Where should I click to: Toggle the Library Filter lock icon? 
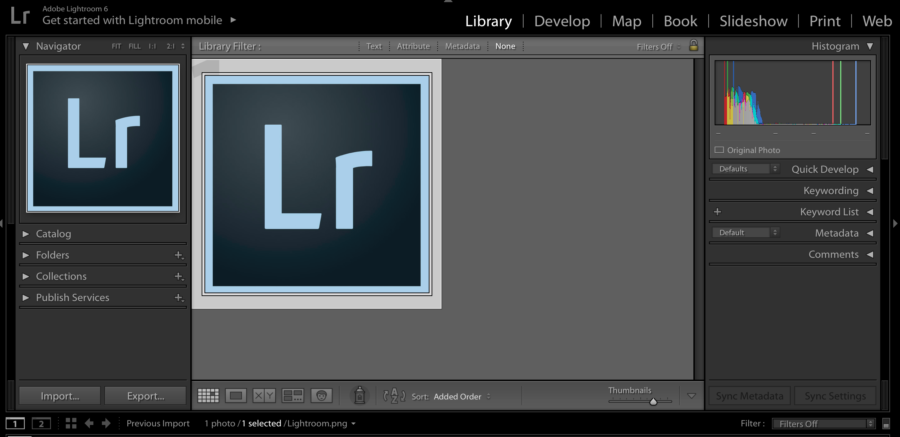pyautogui.click(x=693, y=45)
